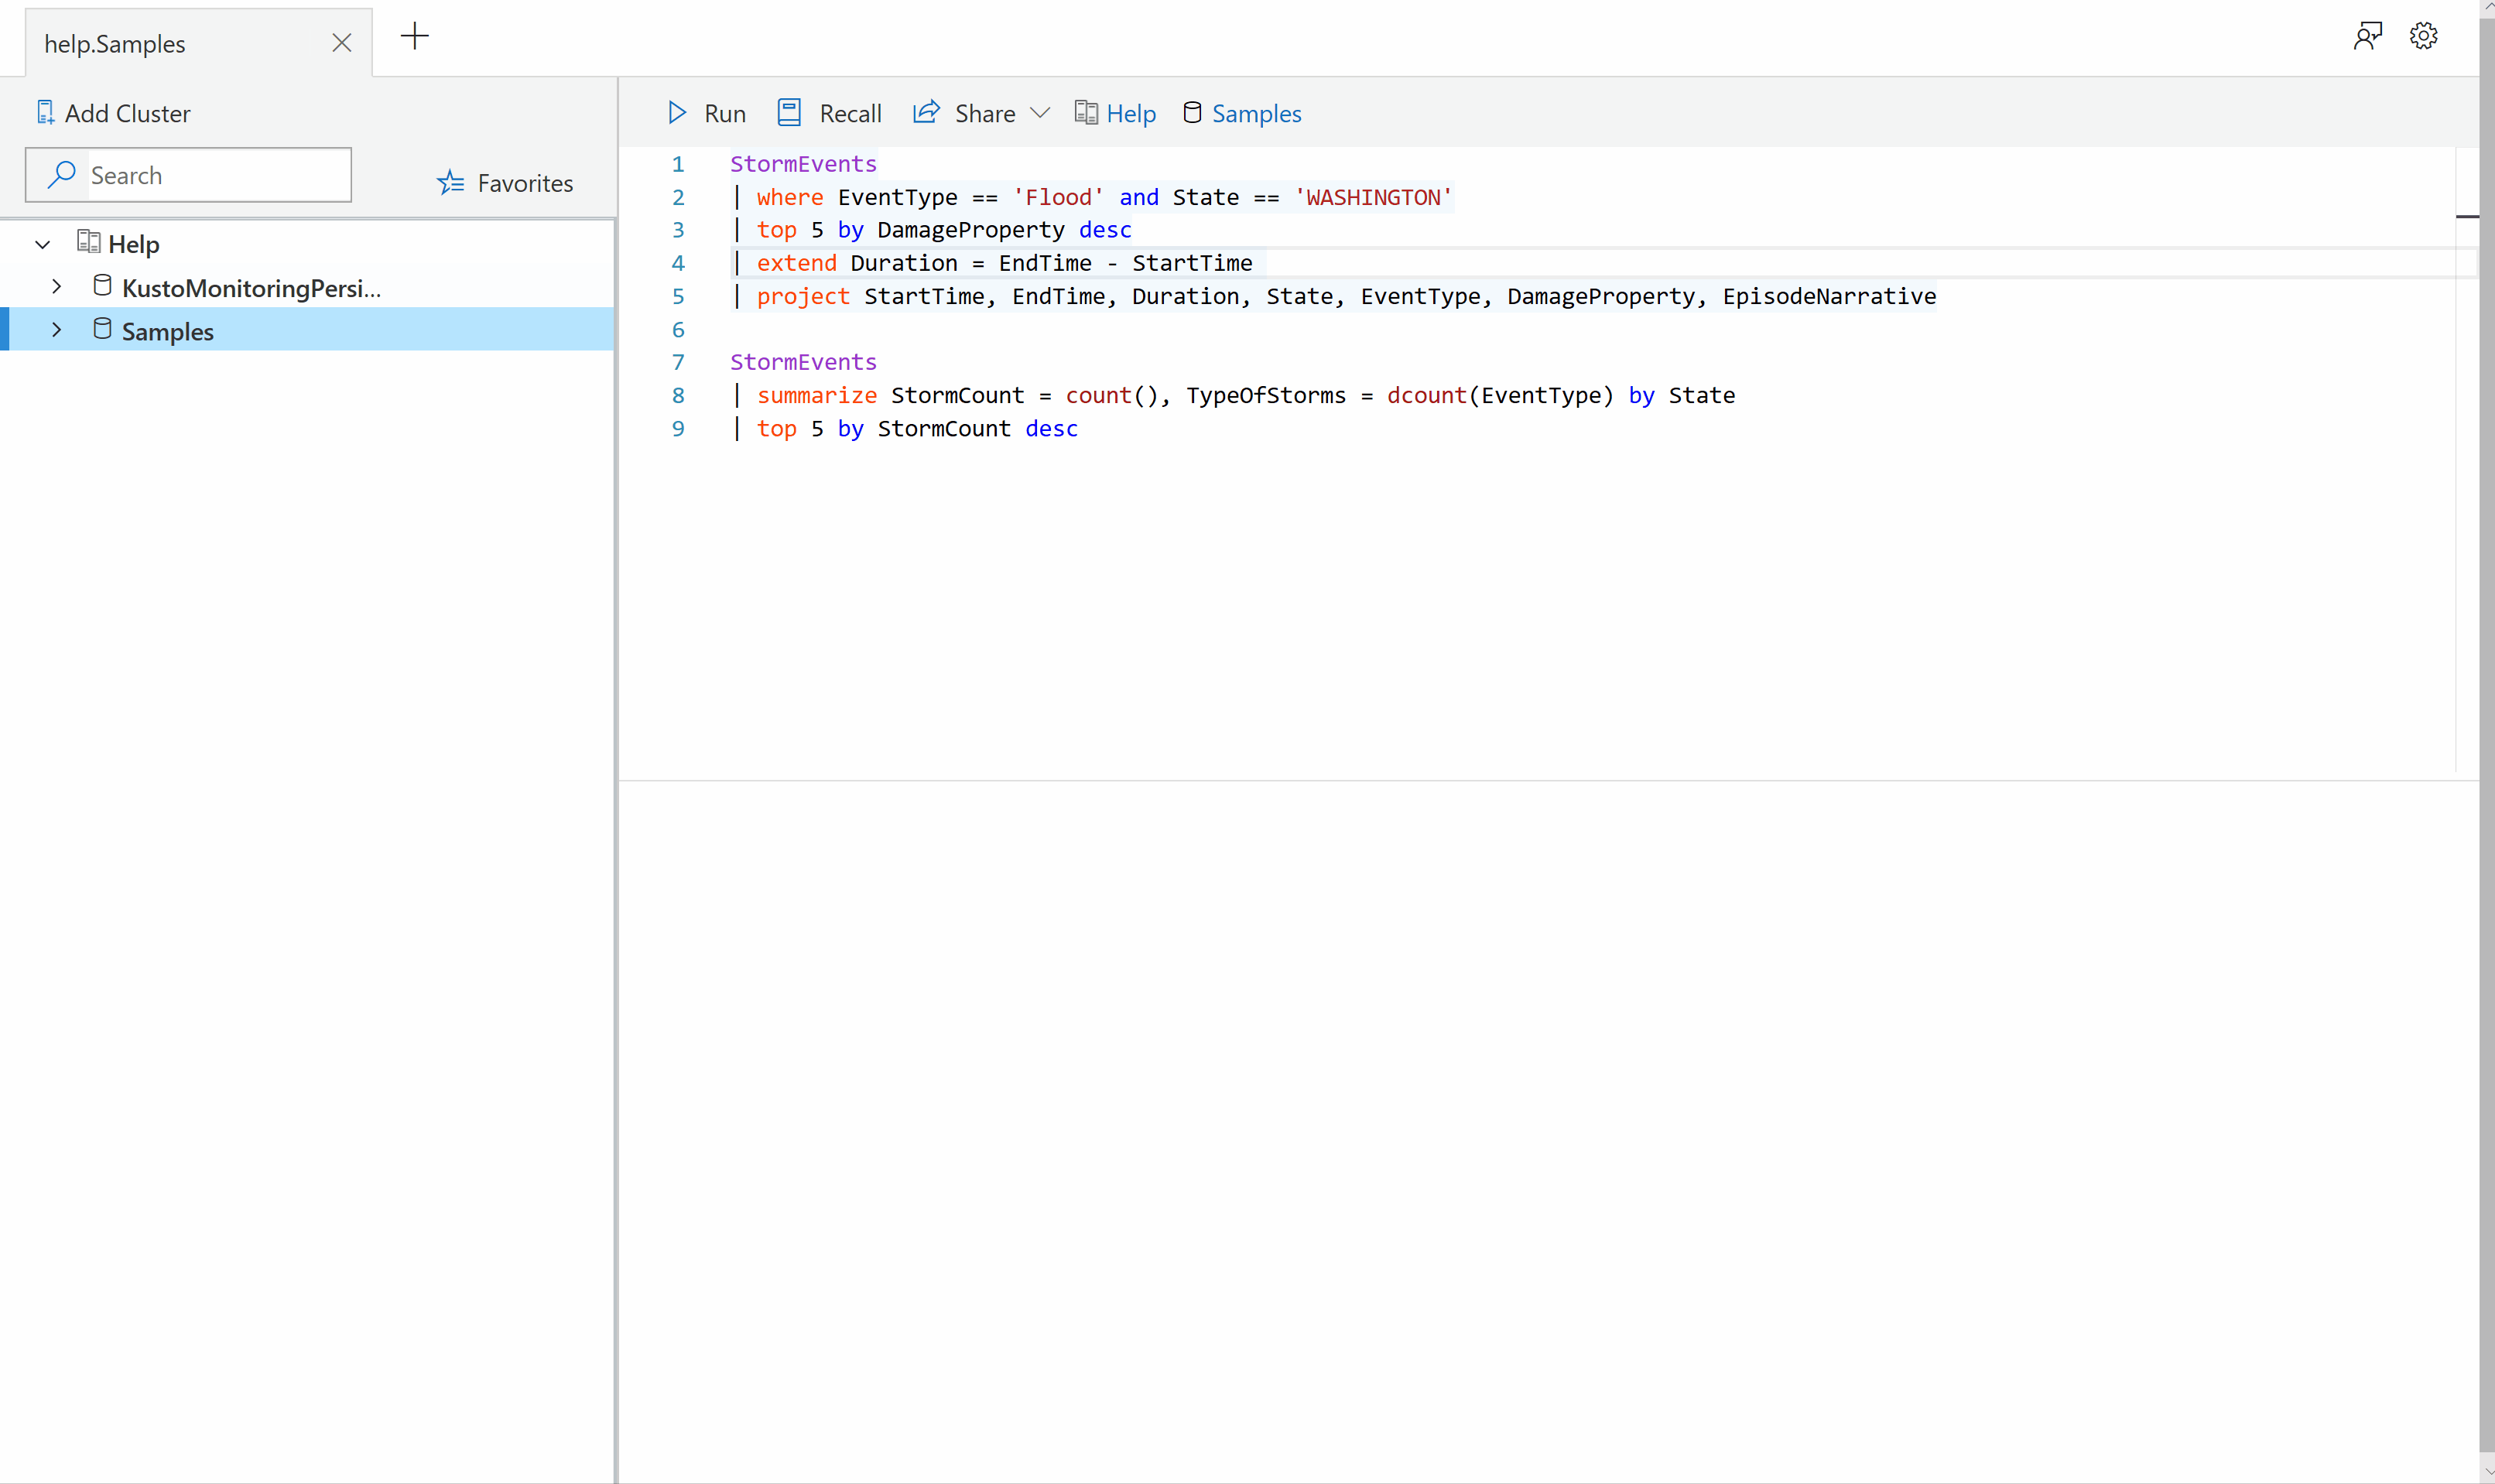Open the feedback person icon
The image size is (2495, 1484).
coord(2367,37)
